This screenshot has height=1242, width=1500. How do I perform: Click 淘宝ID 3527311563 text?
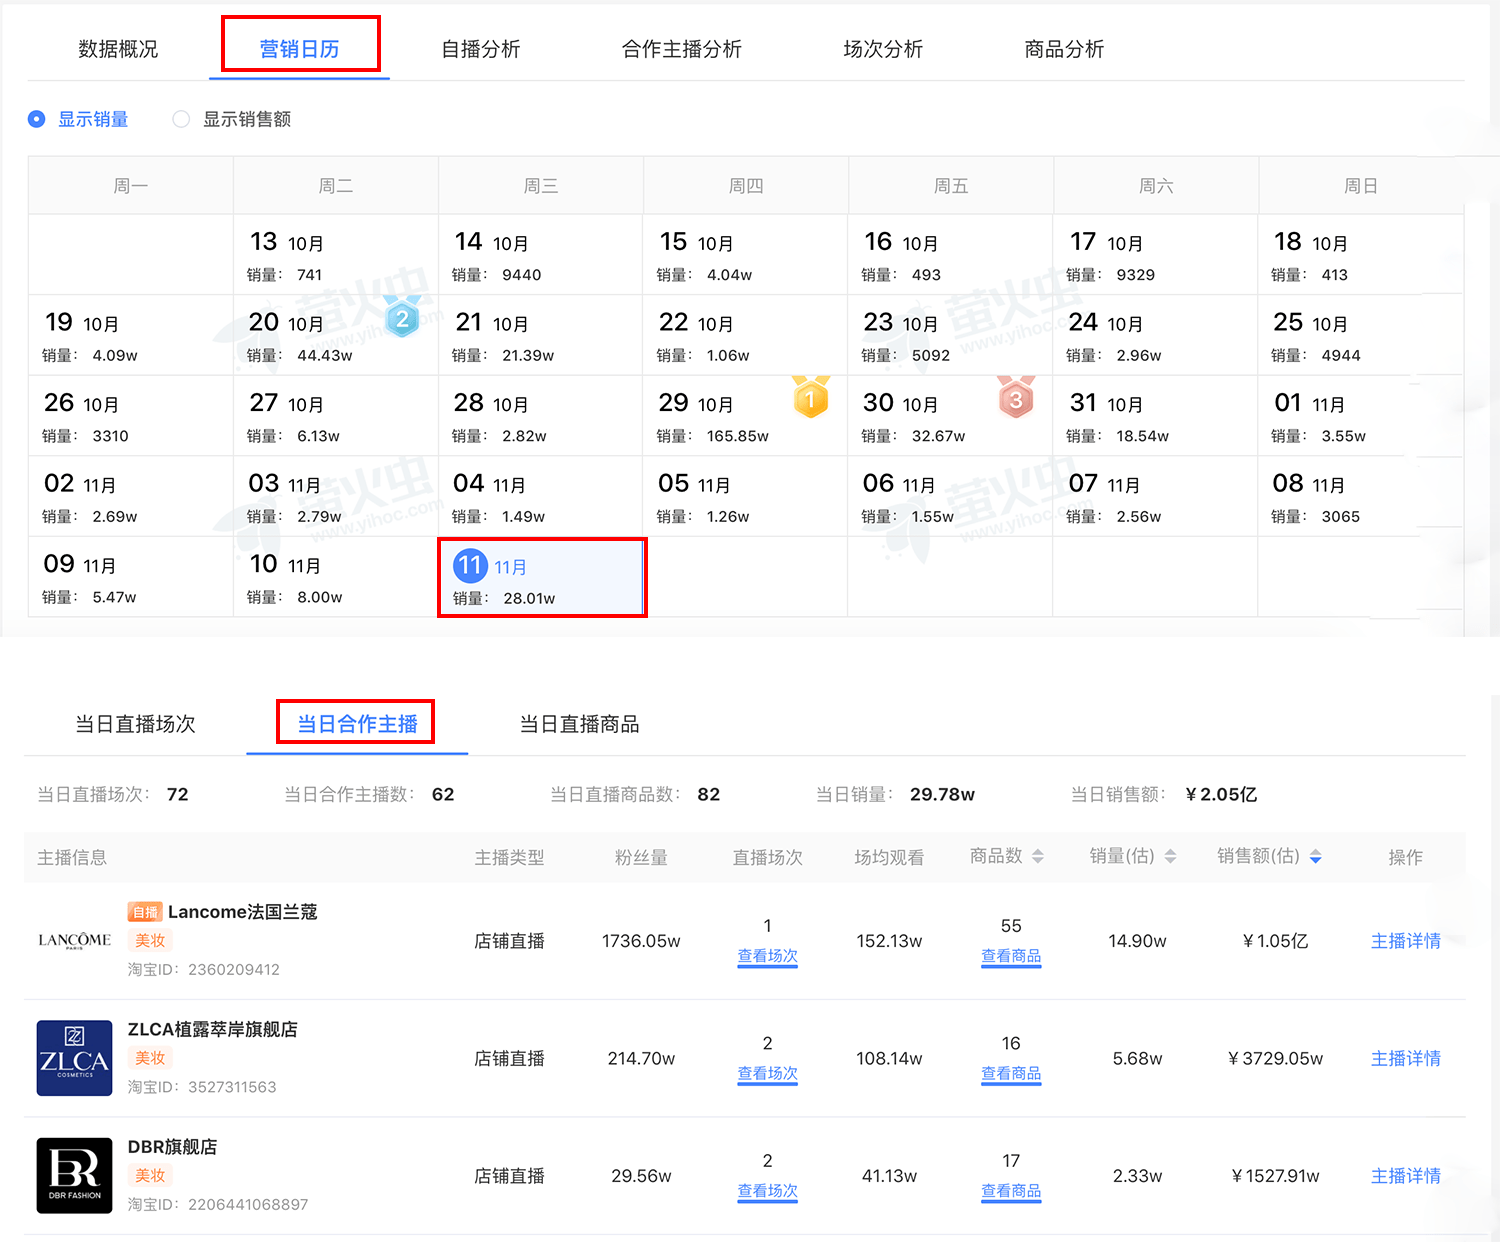[202, 1087]
